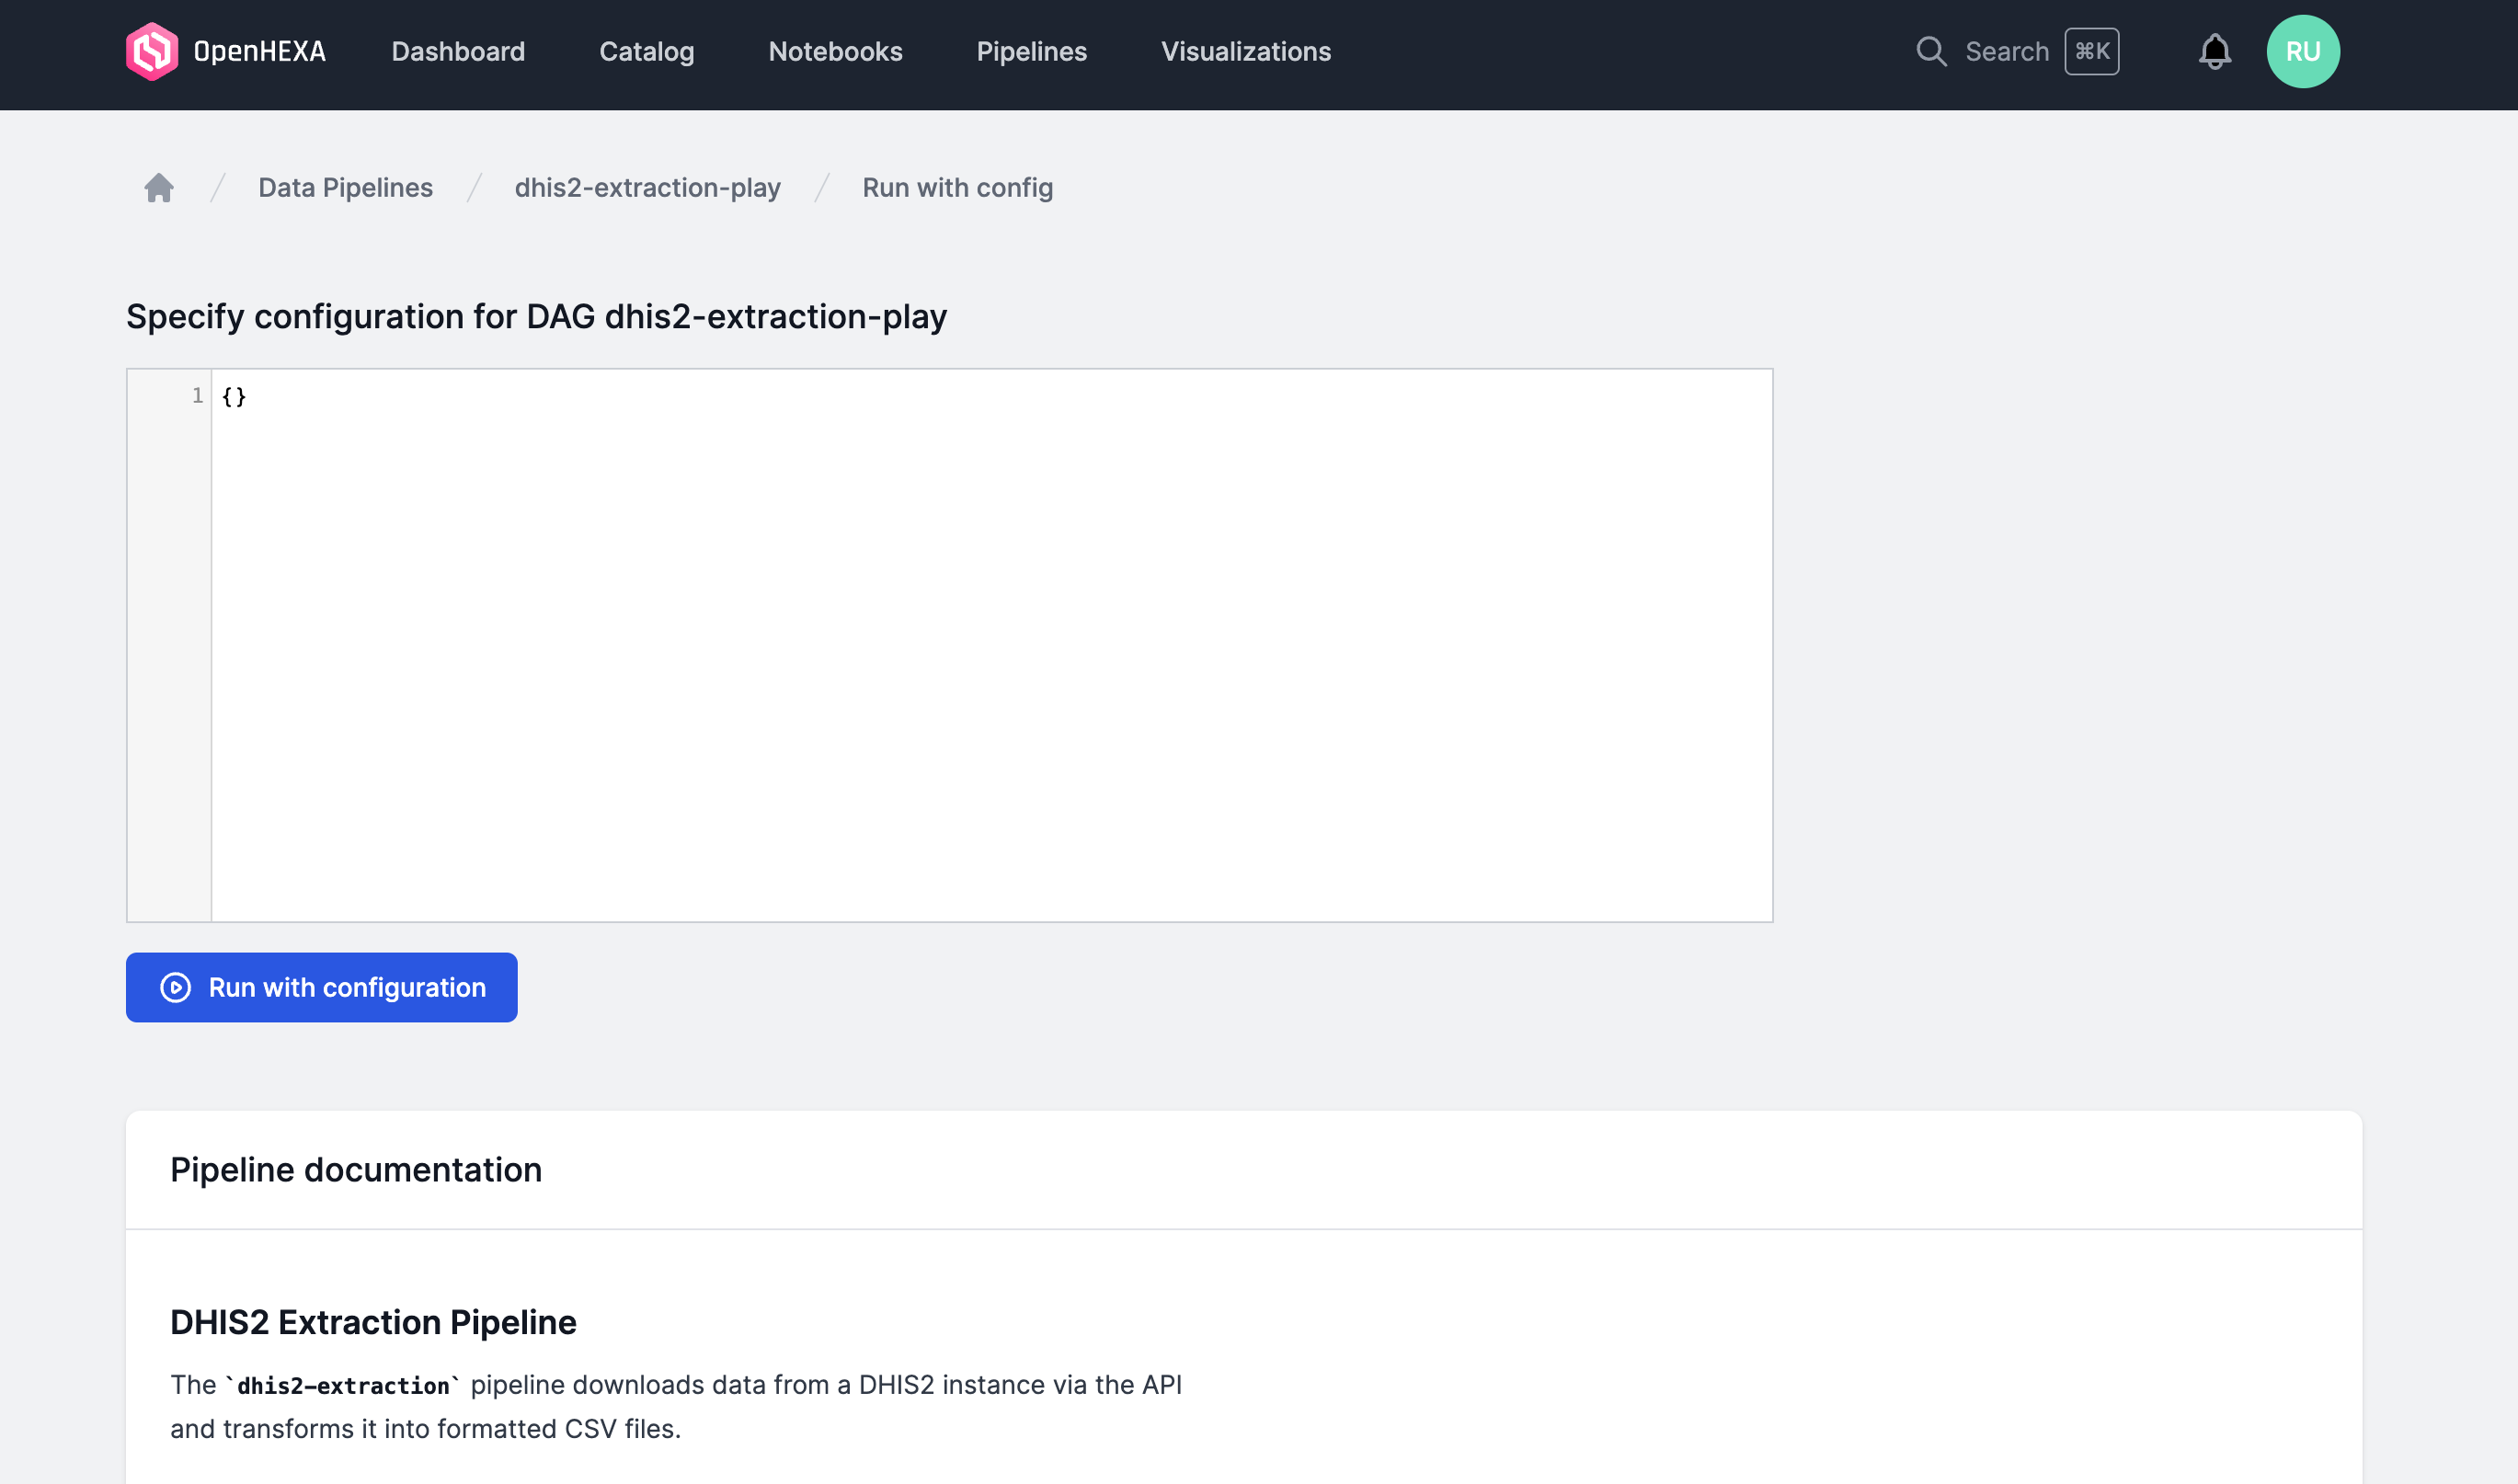This screenshot has width=2518, height=1484.
Task: Open dhis2-extraction-play breadcrumb link
Action: click(x=647, y=188)
